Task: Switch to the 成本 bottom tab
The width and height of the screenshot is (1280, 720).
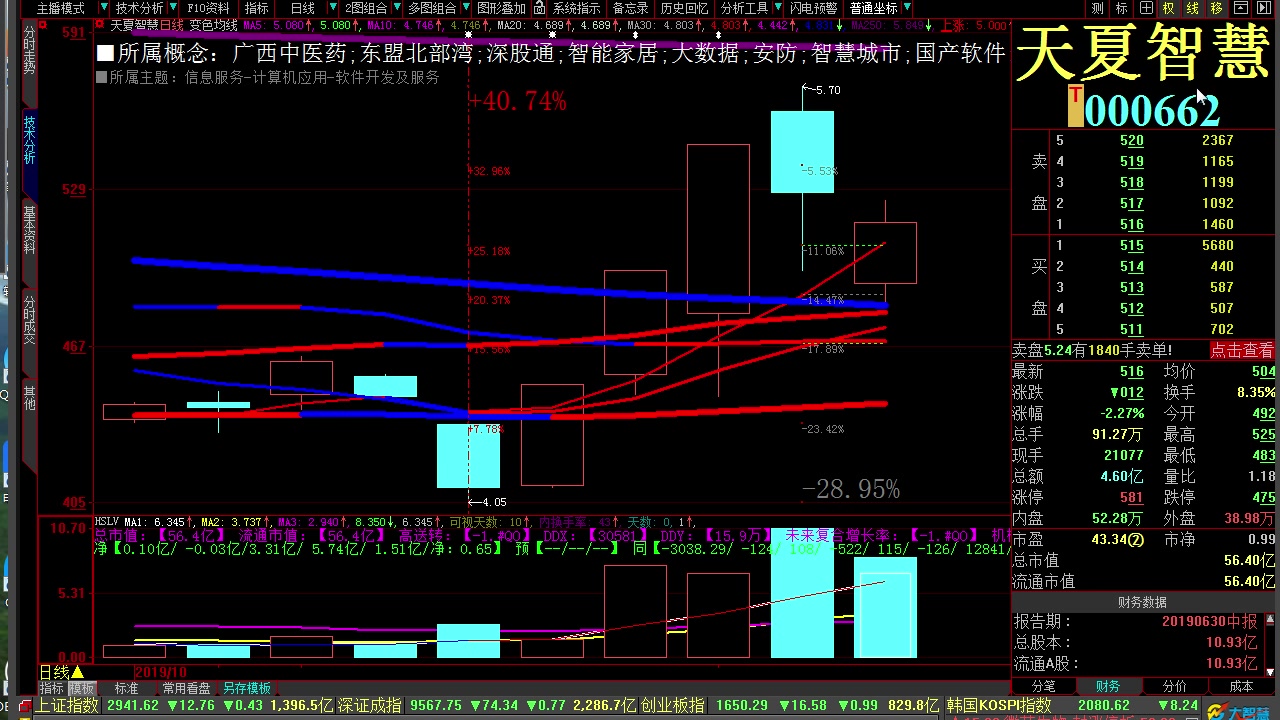Action: tap(1241, 686)
